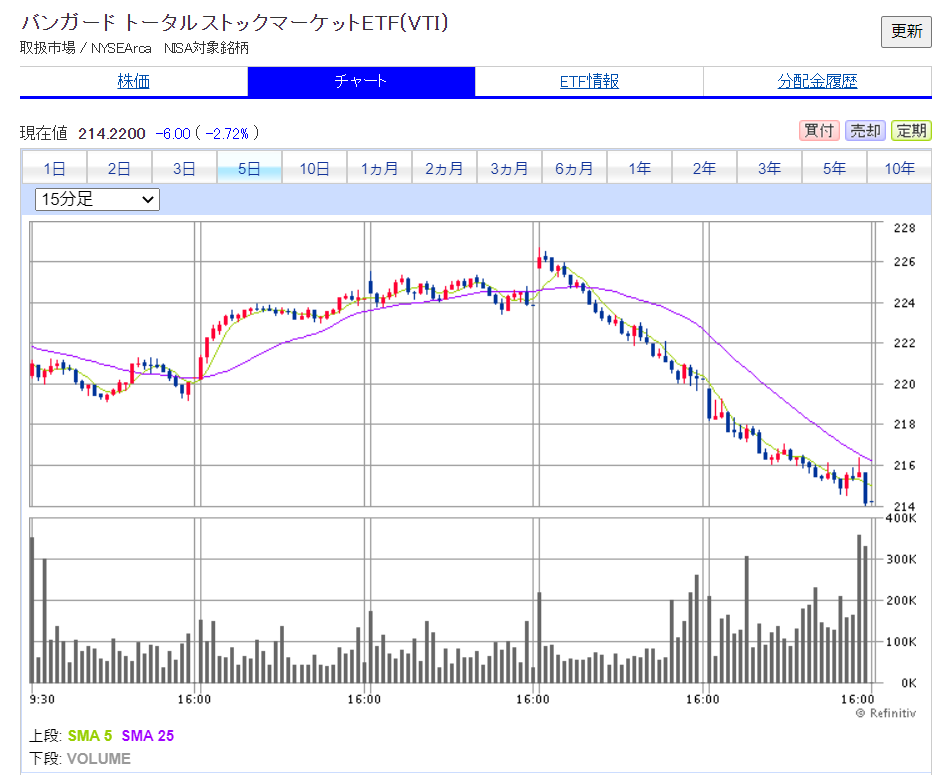The height and width of the screenshot is (775, 947).
Task: Click the 更新 refresh button
Action: tap(906, 31)
